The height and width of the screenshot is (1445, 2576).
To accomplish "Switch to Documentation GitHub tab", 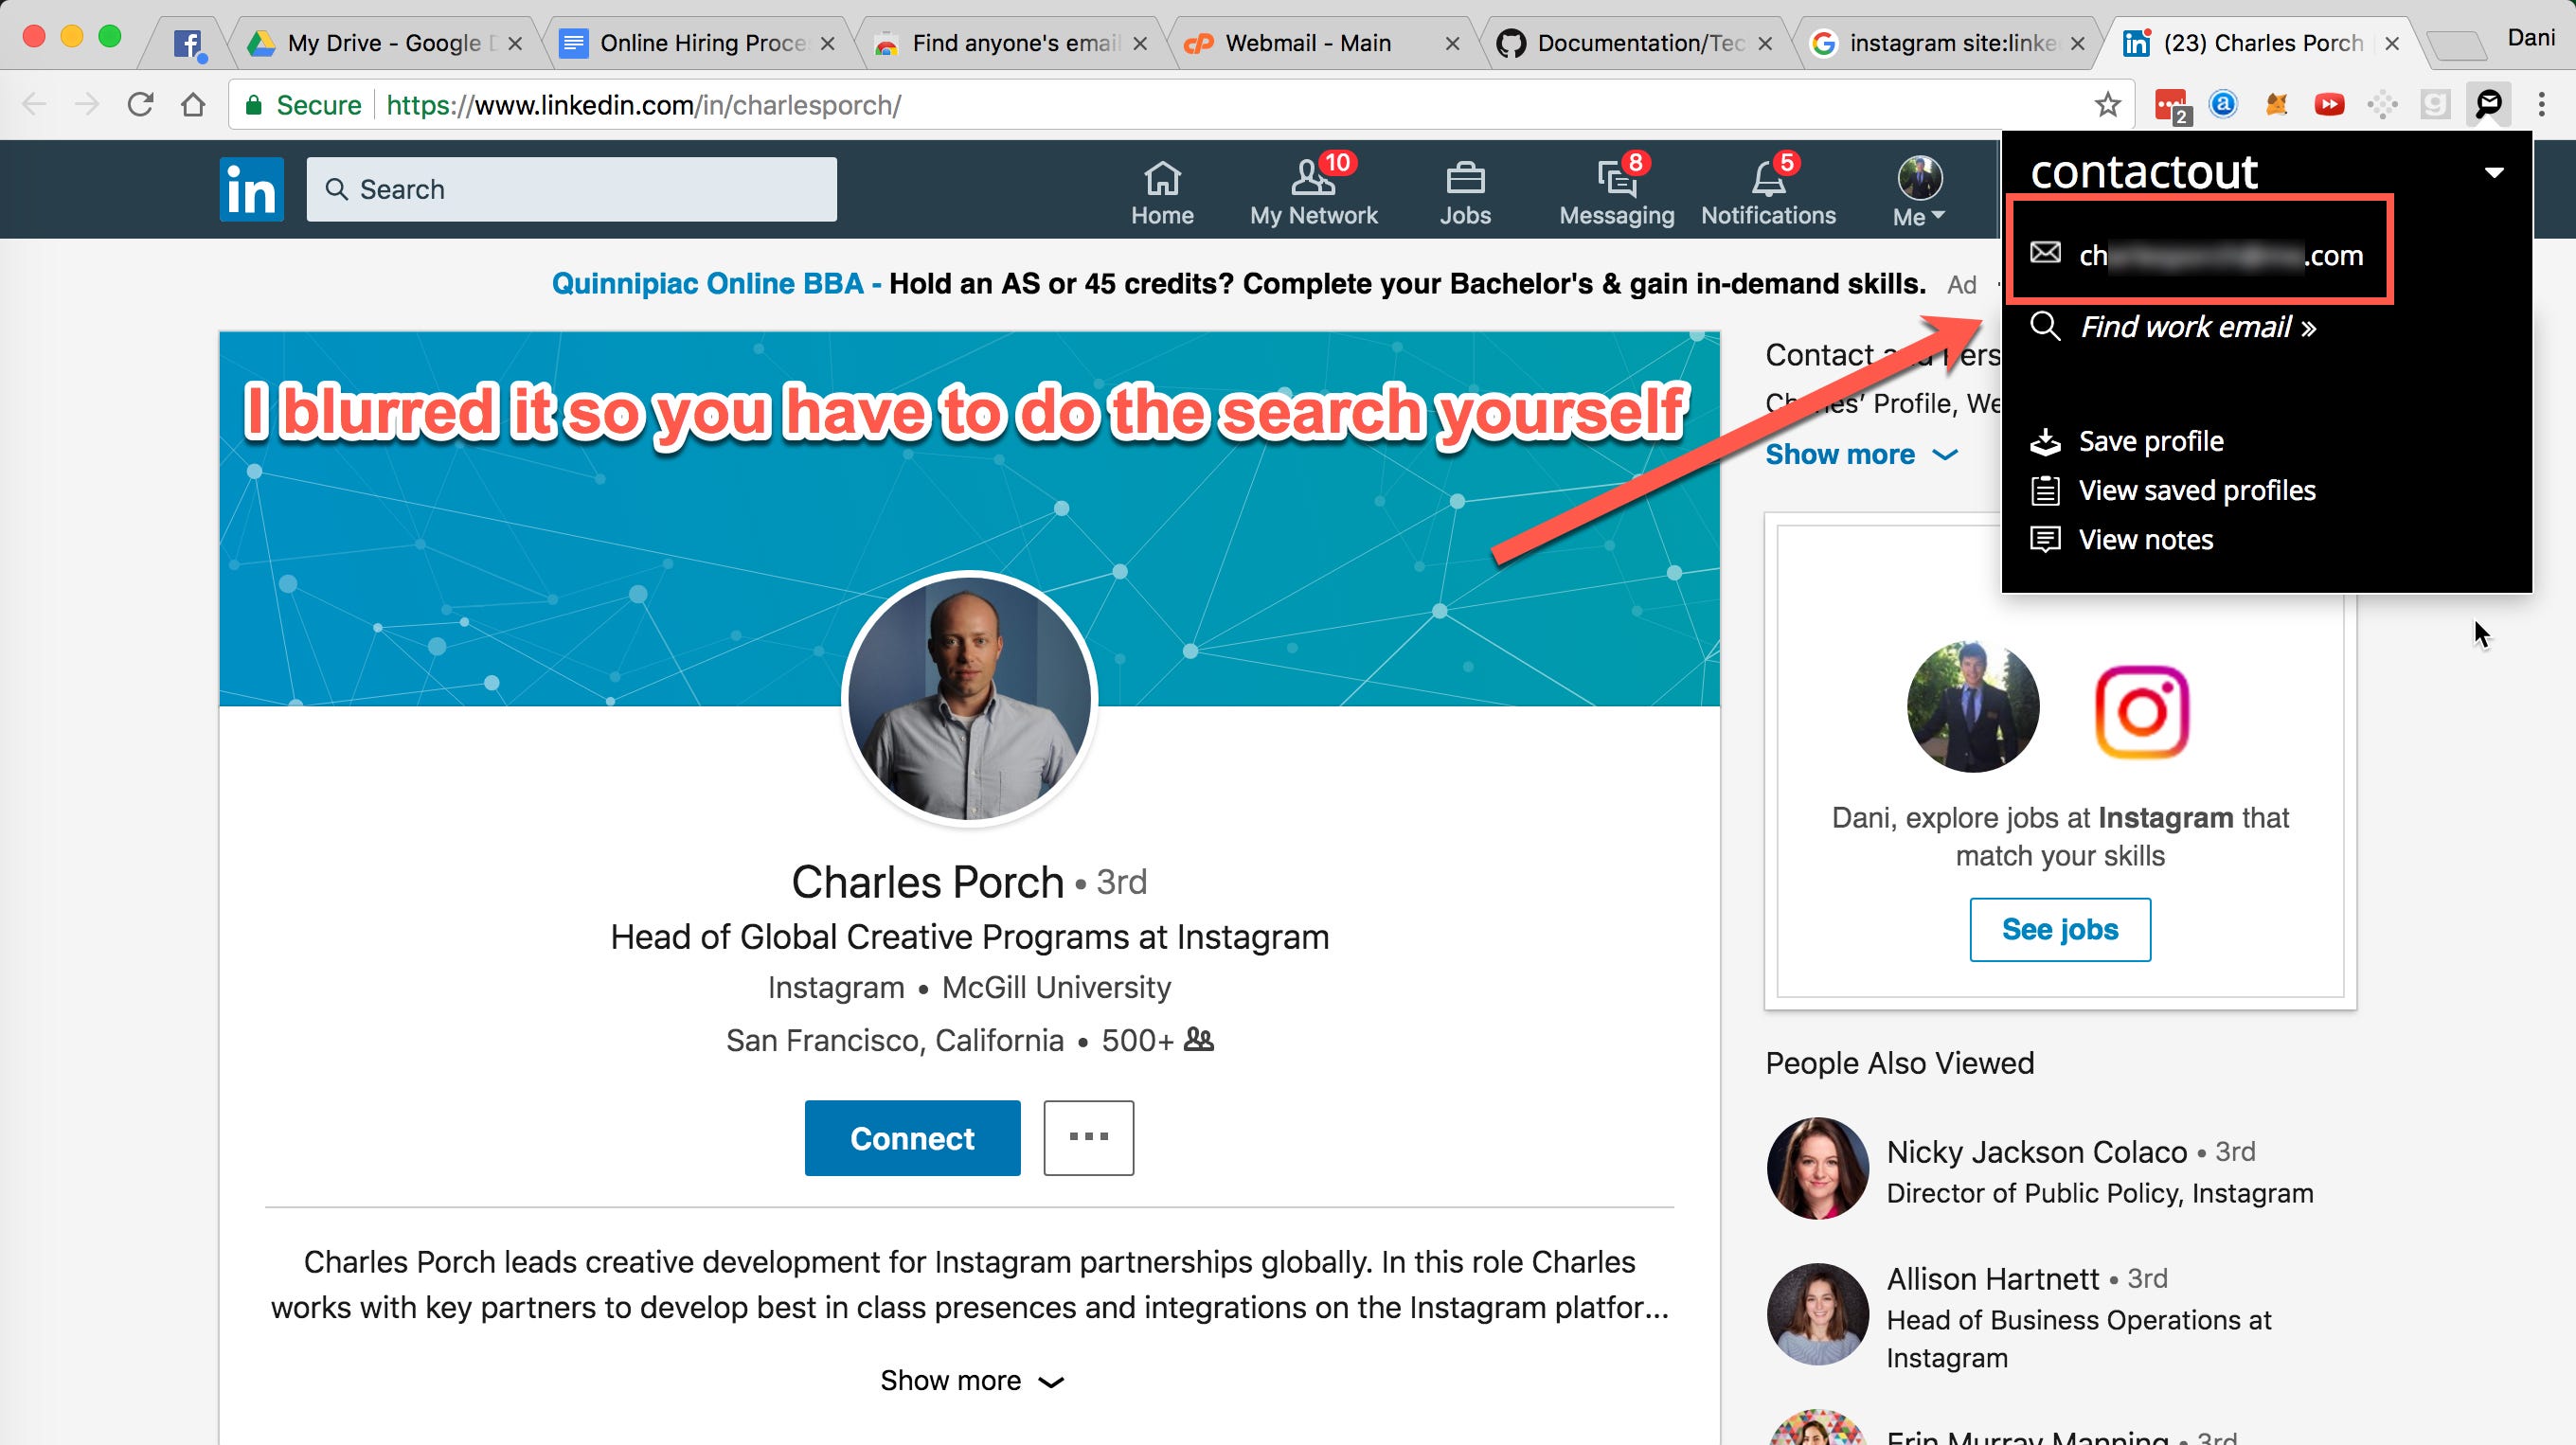I will 1635,42.
